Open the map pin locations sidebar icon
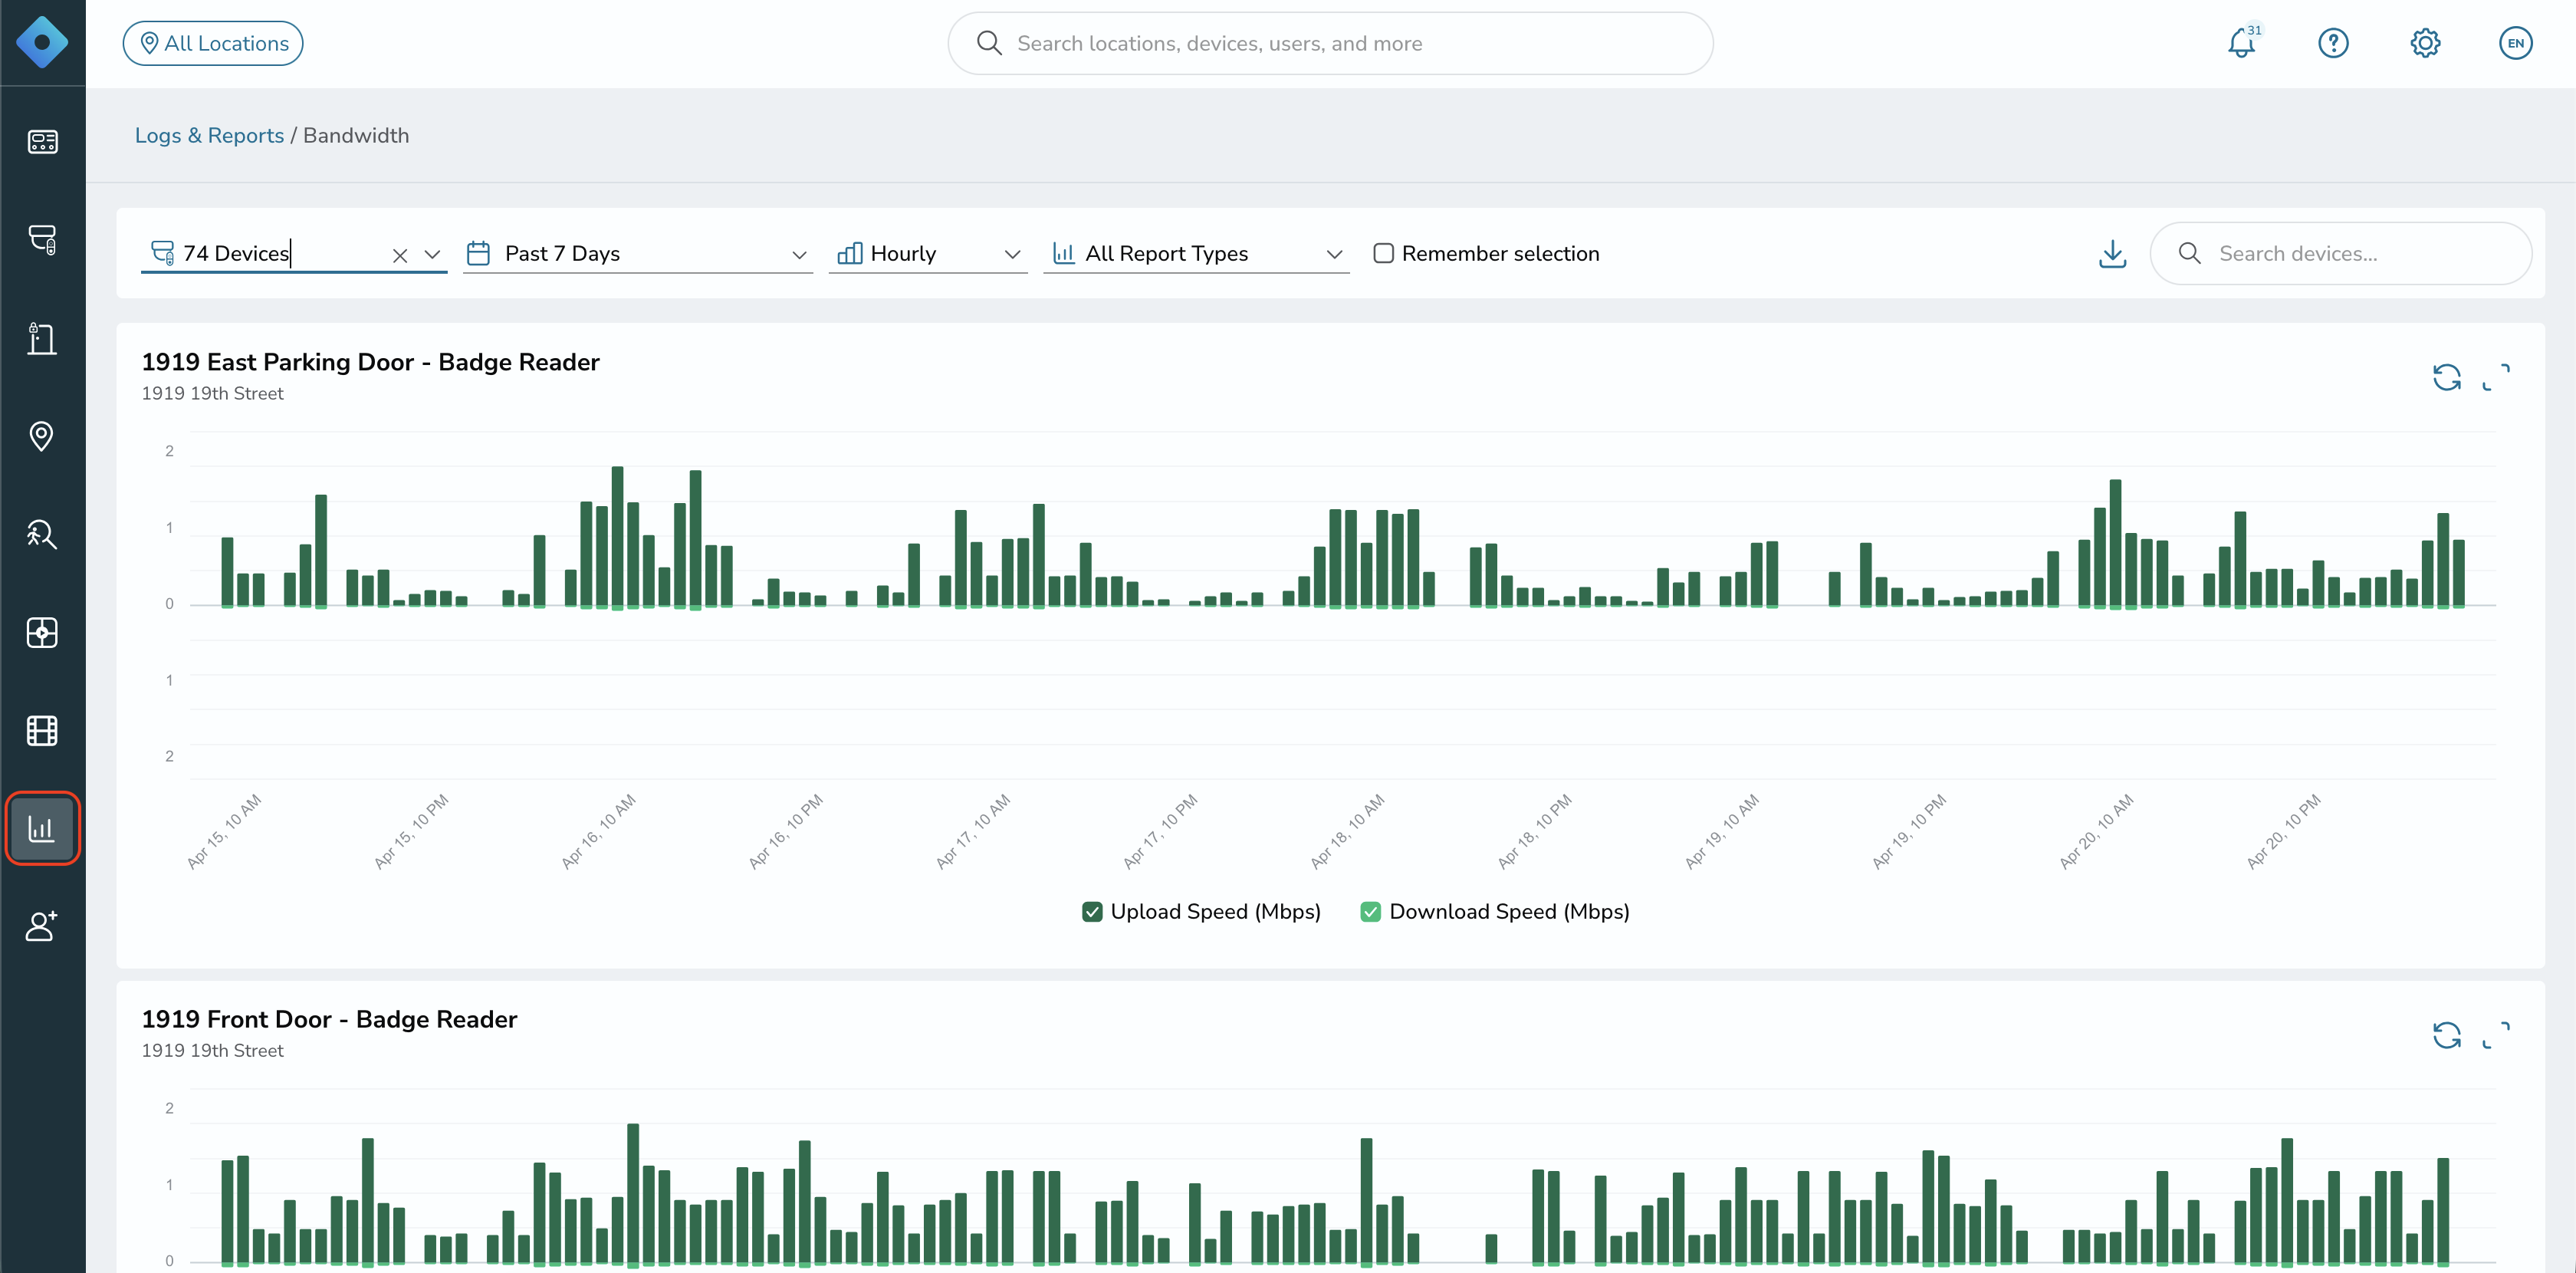Screen dimensions: 2576x1273 tap(42, 436)
